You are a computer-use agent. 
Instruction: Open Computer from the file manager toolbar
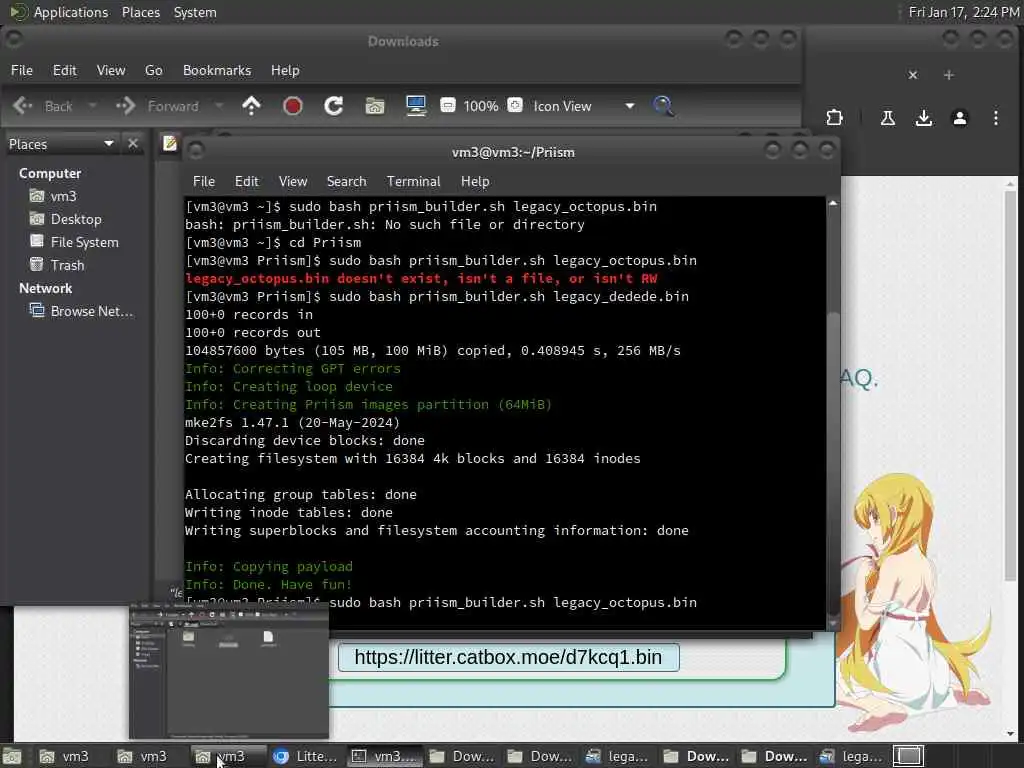coord(416,106)
